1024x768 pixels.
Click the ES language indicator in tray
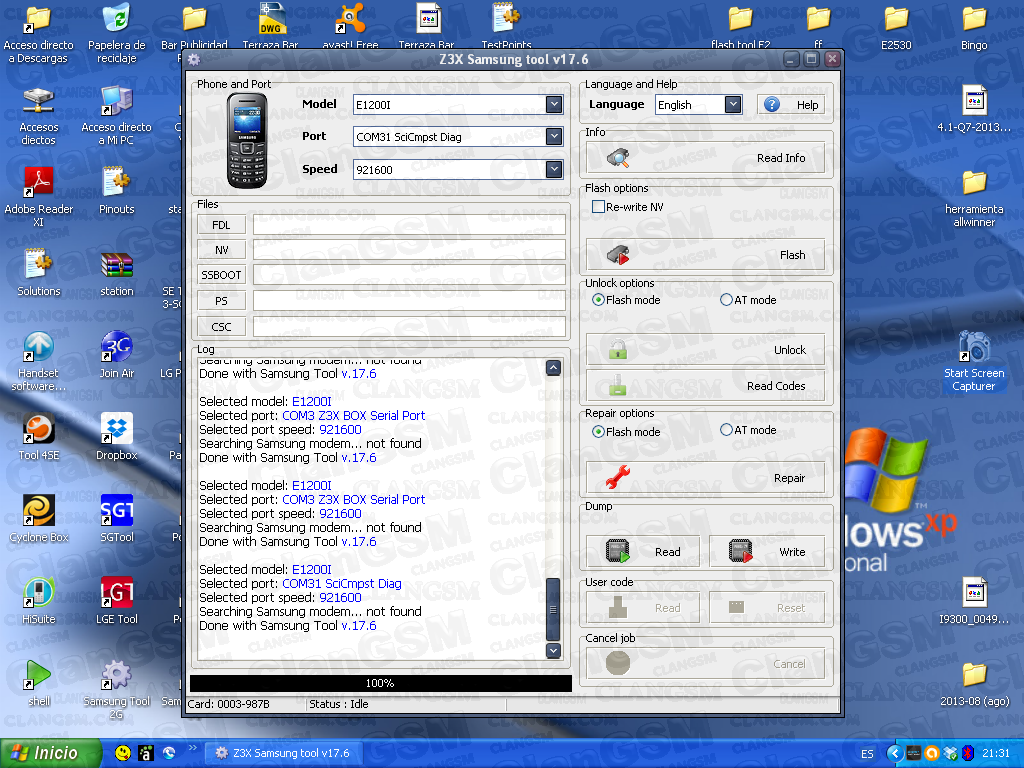867,754
